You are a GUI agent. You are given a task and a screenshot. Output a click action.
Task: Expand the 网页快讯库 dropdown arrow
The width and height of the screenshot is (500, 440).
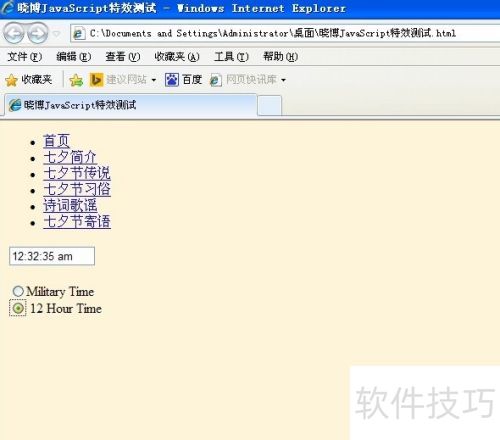pos(283,80)
